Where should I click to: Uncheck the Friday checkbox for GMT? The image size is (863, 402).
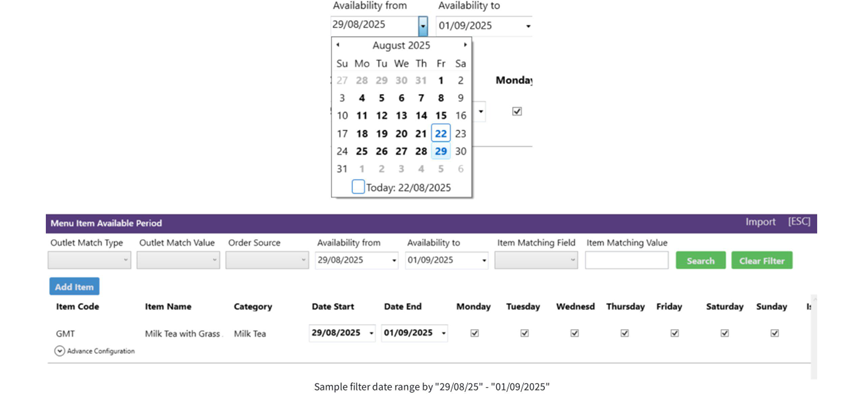pos(675,333)
